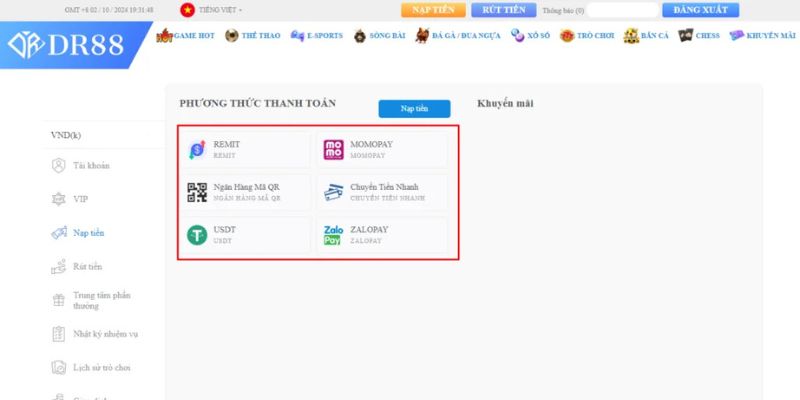
Task: Click the Vietnam flag icon
Action: point(187,10)
